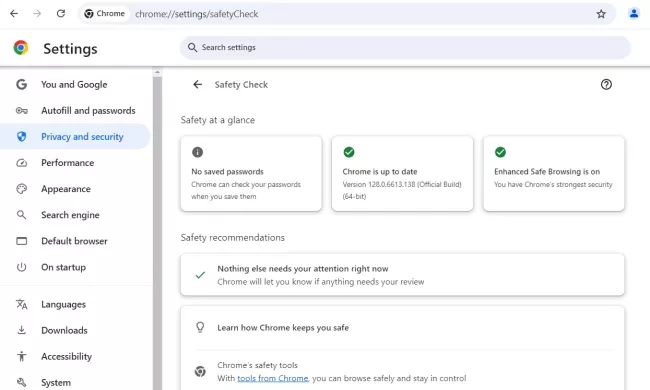Click the accessibility person icon
The image size is (650, 390).
pyautogui.click(x=22, y=356)
